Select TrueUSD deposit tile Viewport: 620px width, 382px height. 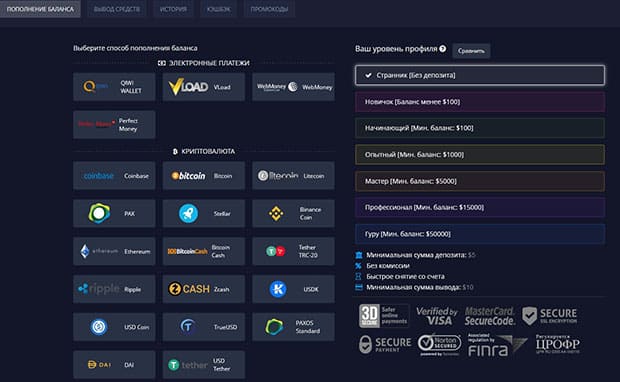tap(204, 327)
